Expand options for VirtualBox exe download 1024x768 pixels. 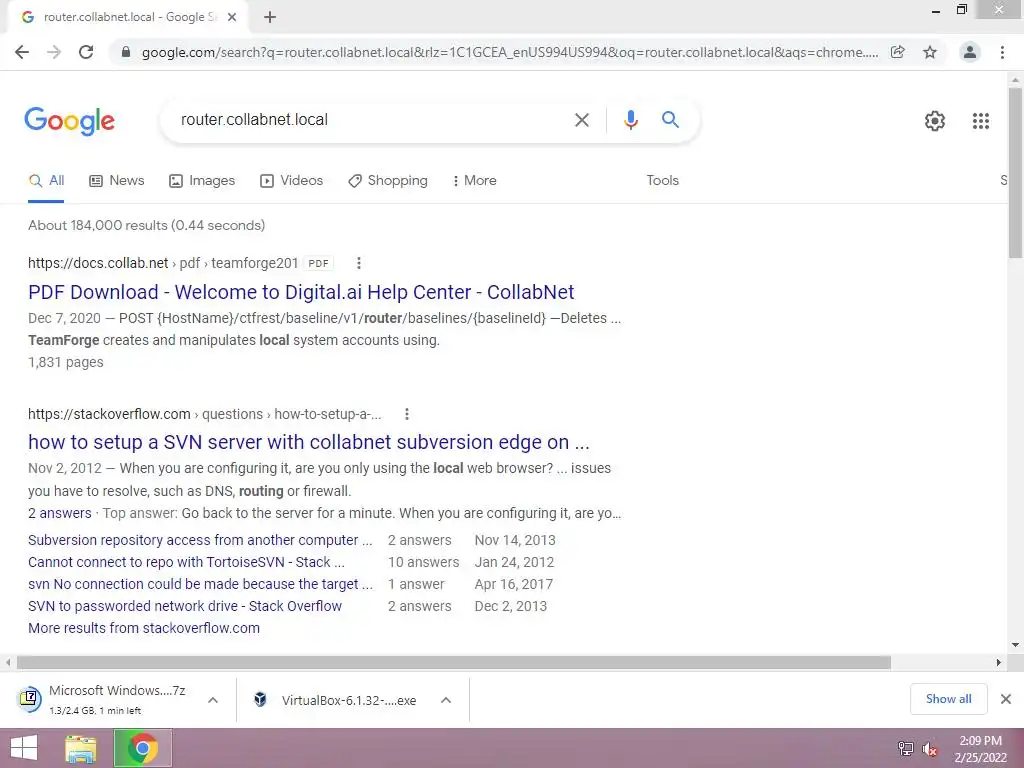click(446, 700)
